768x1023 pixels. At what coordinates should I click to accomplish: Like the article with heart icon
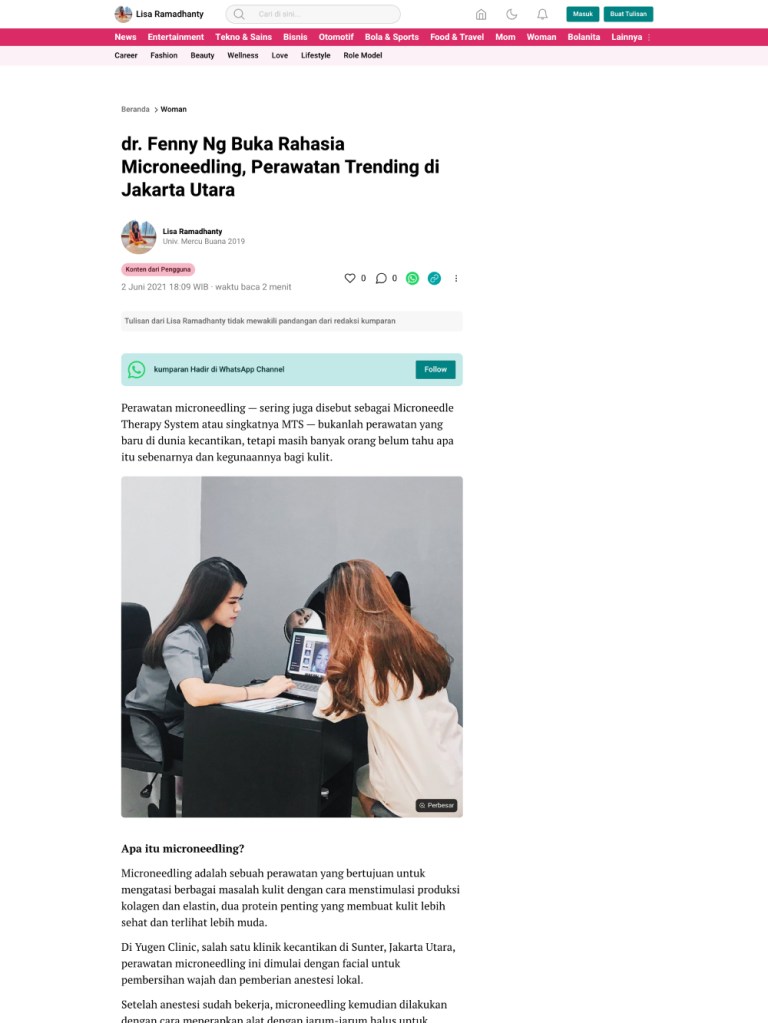click(350, 278)
